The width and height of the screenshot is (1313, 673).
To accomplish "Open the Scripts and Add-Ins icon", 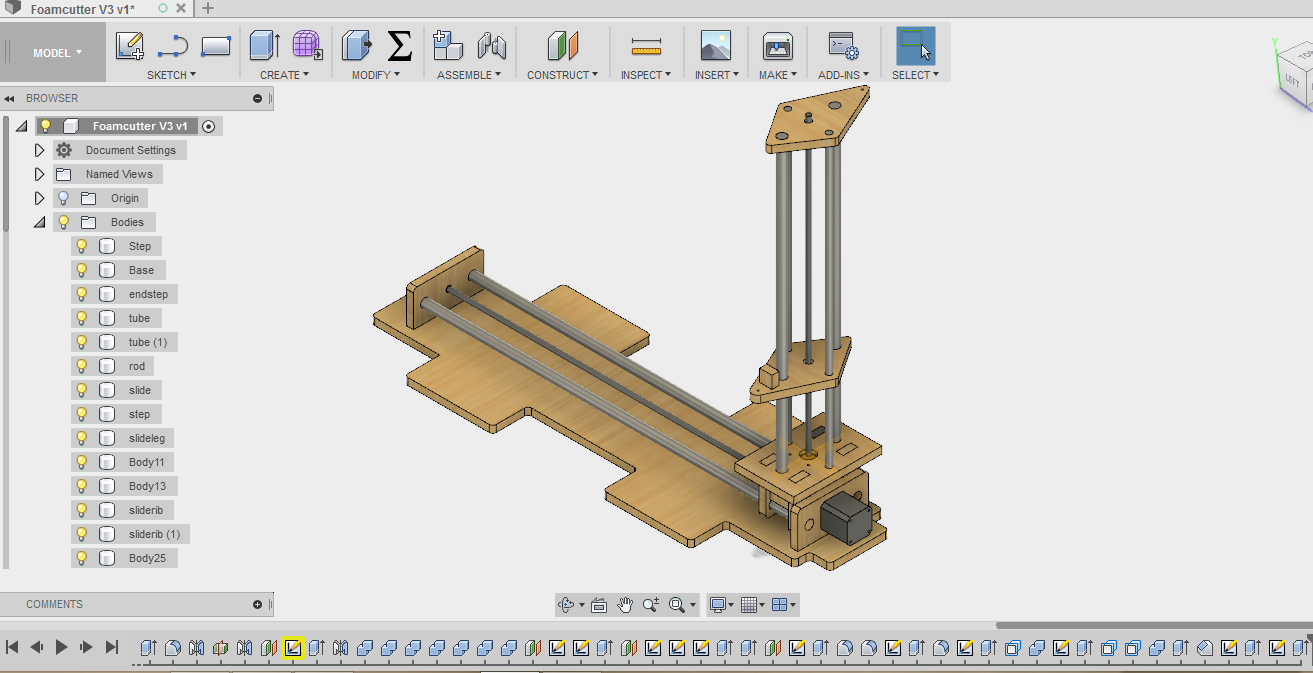I will [x=842, y=45].
